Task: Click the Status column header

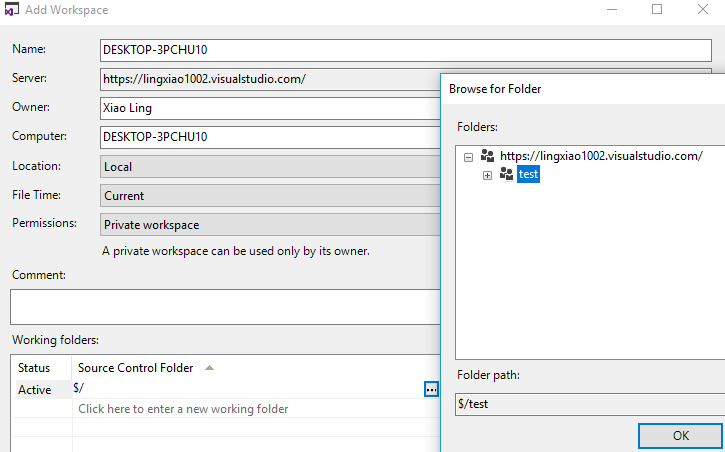Action: 34,368
